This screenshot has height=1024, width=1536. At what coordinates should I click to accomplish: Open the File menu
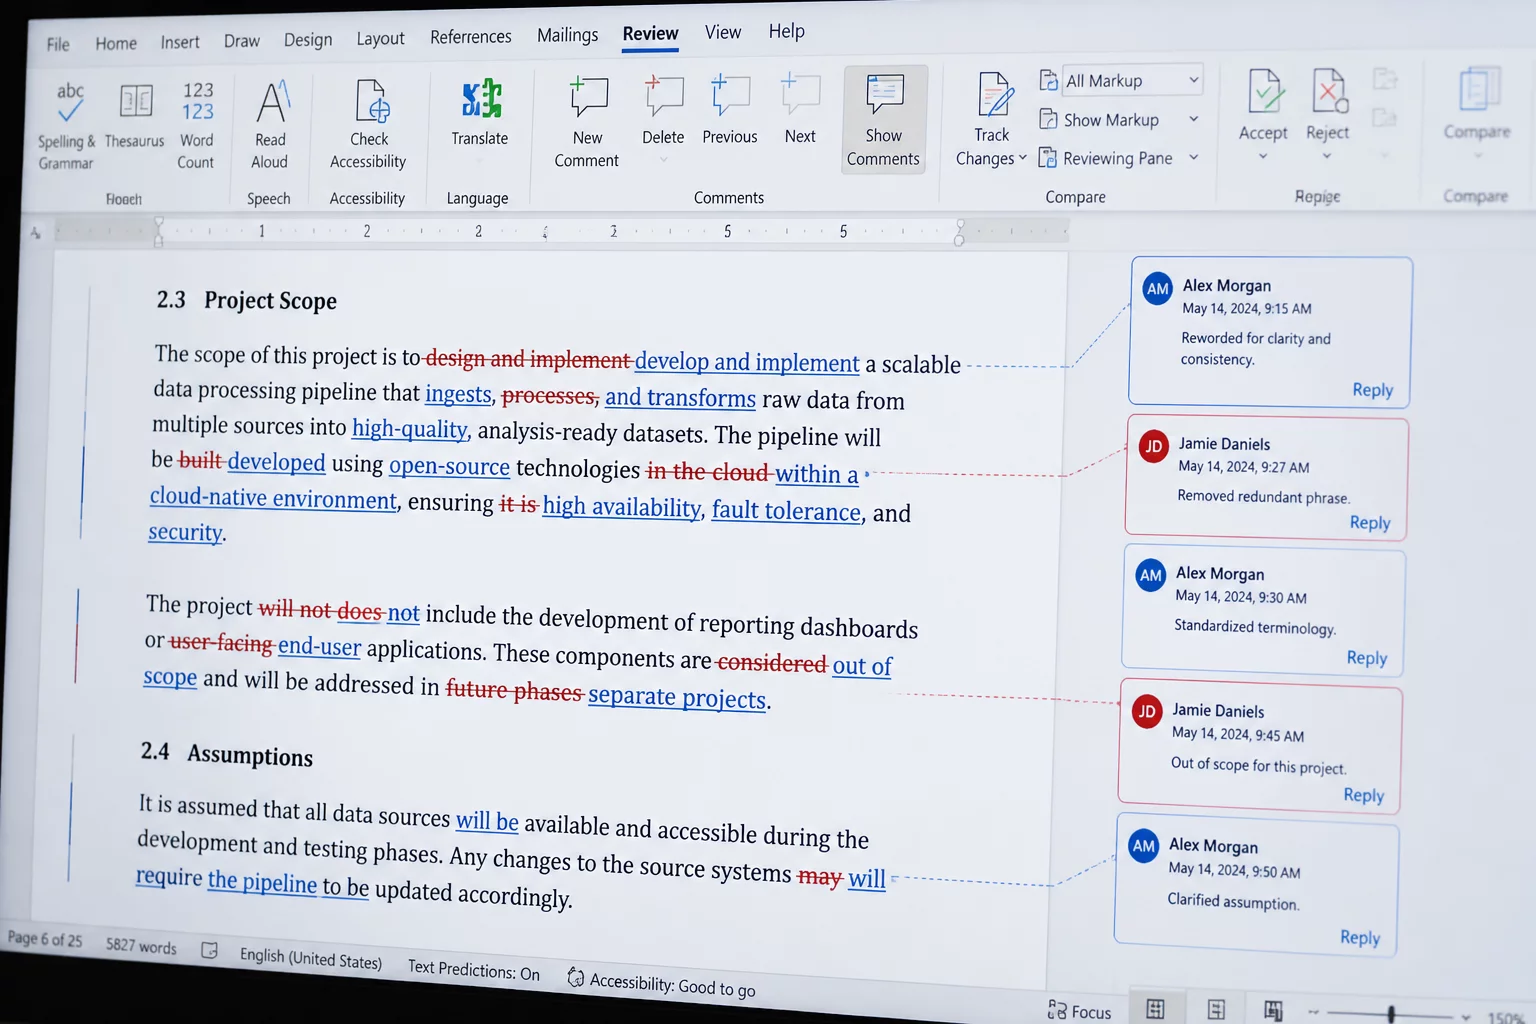coord(58,44)
